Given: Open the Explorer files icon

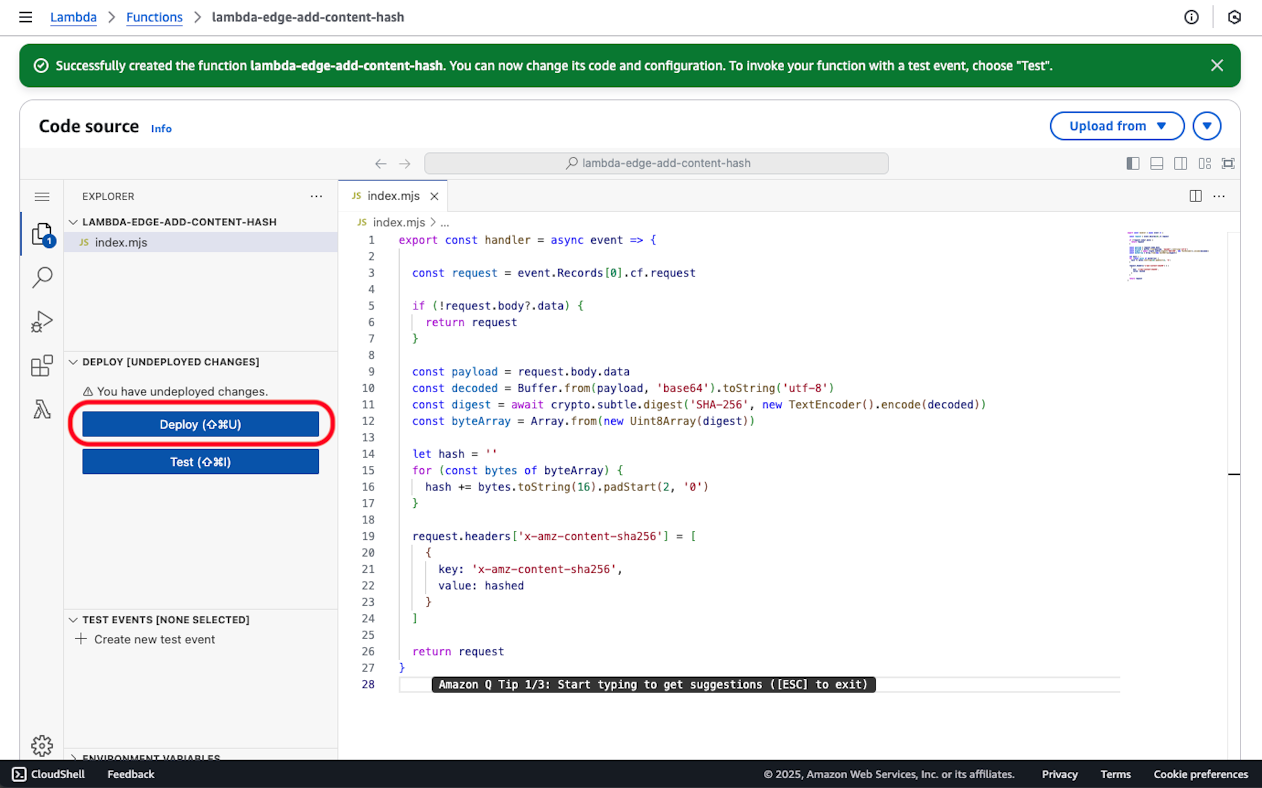Looking at the screenshot, I should [42, 234].
